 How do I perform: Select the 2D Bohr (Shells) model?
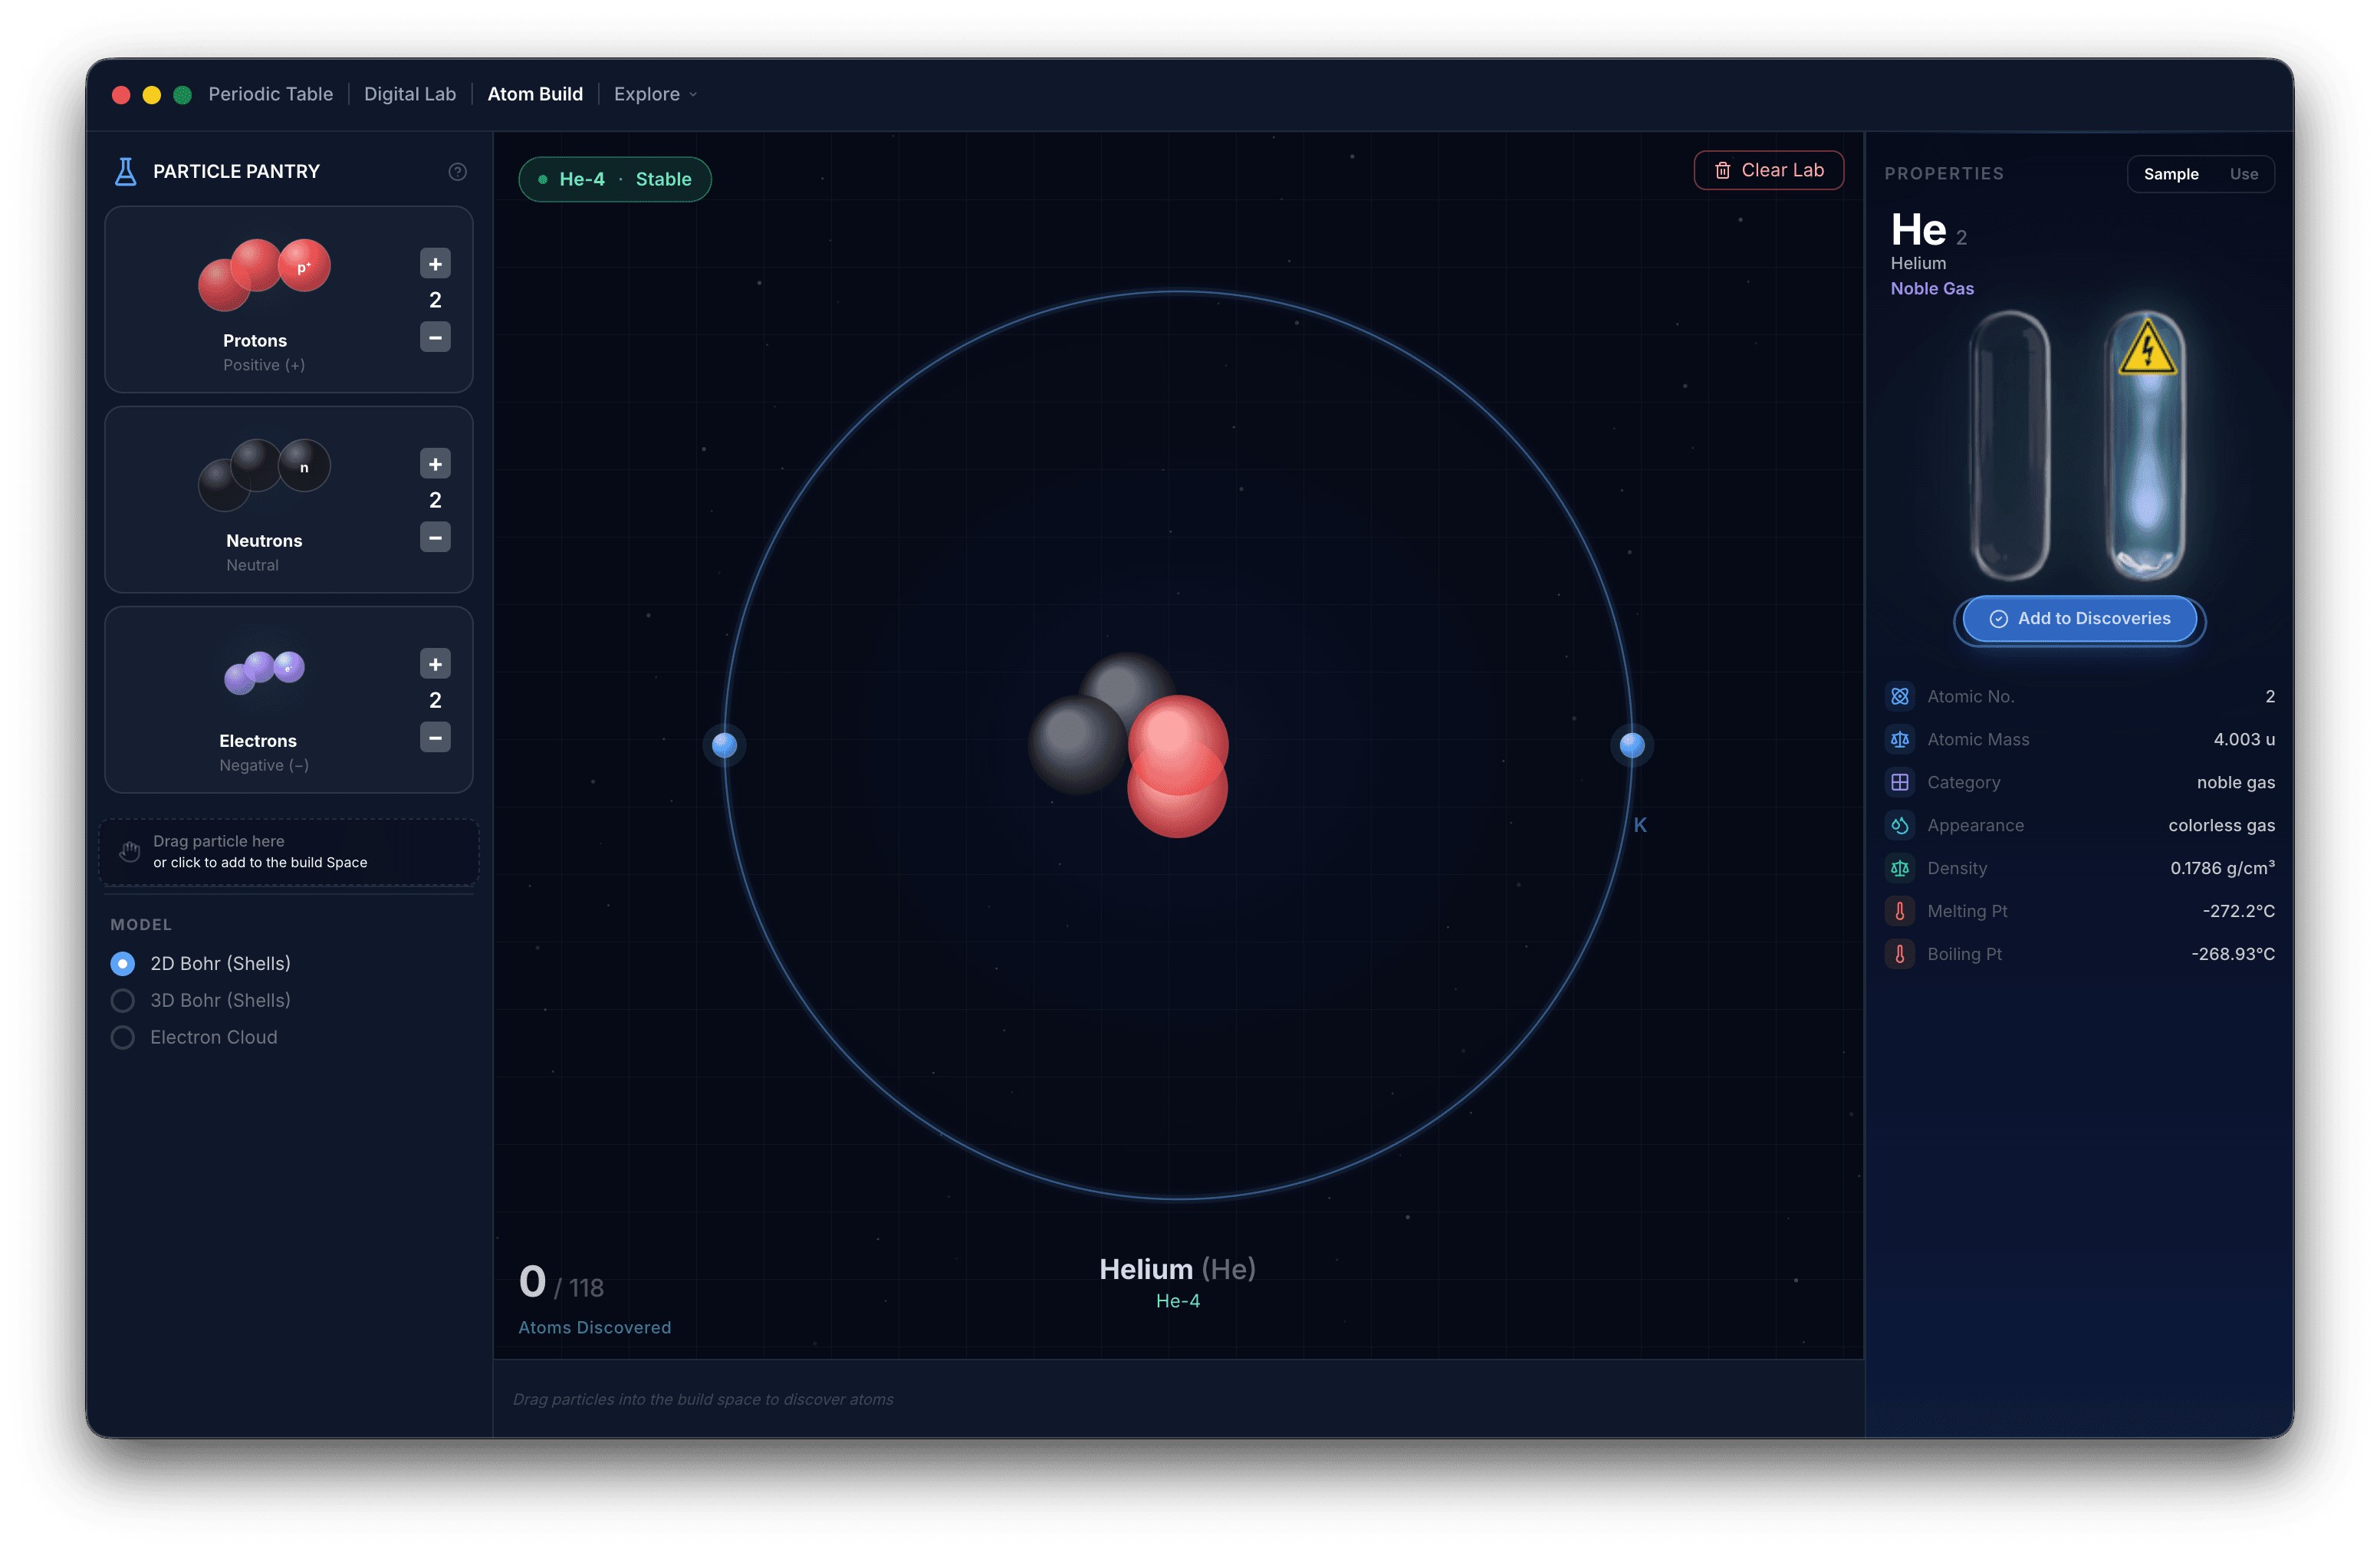tap(200, 963)
